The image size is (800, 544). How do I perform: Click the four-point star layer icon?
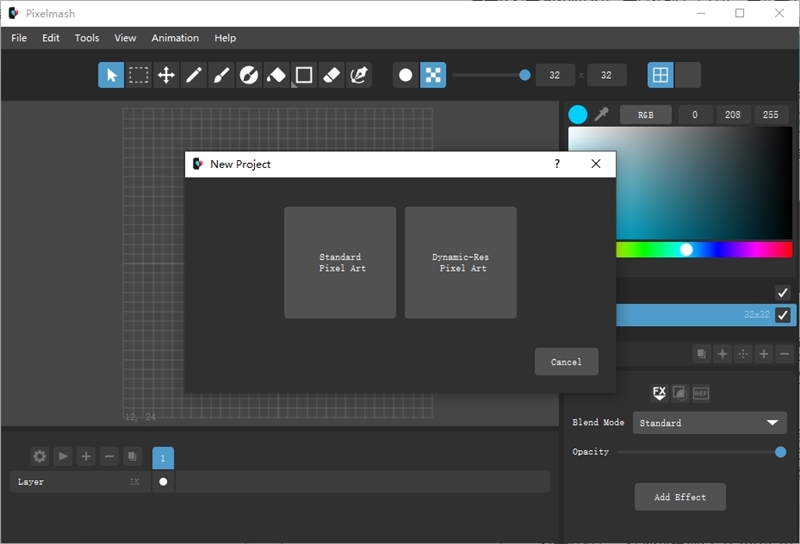(722, 354)
